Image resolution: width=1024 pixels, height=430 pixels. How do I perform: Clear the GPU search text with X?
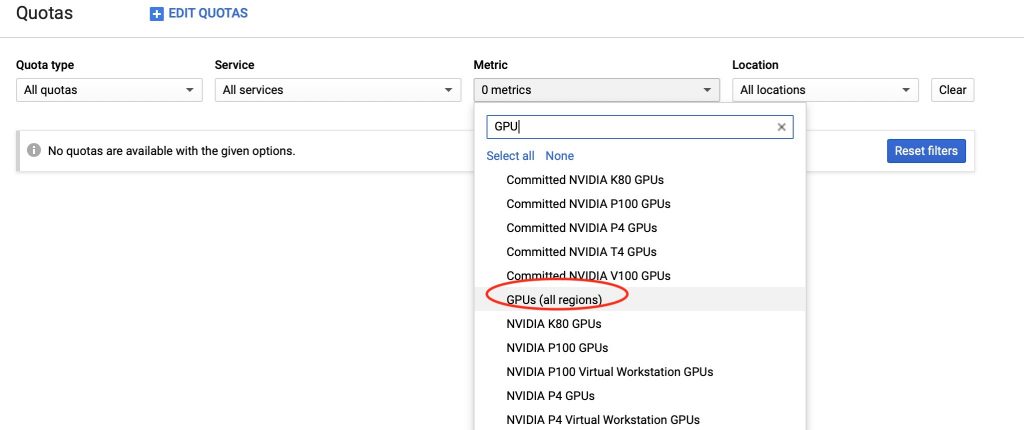click(781, 127)
